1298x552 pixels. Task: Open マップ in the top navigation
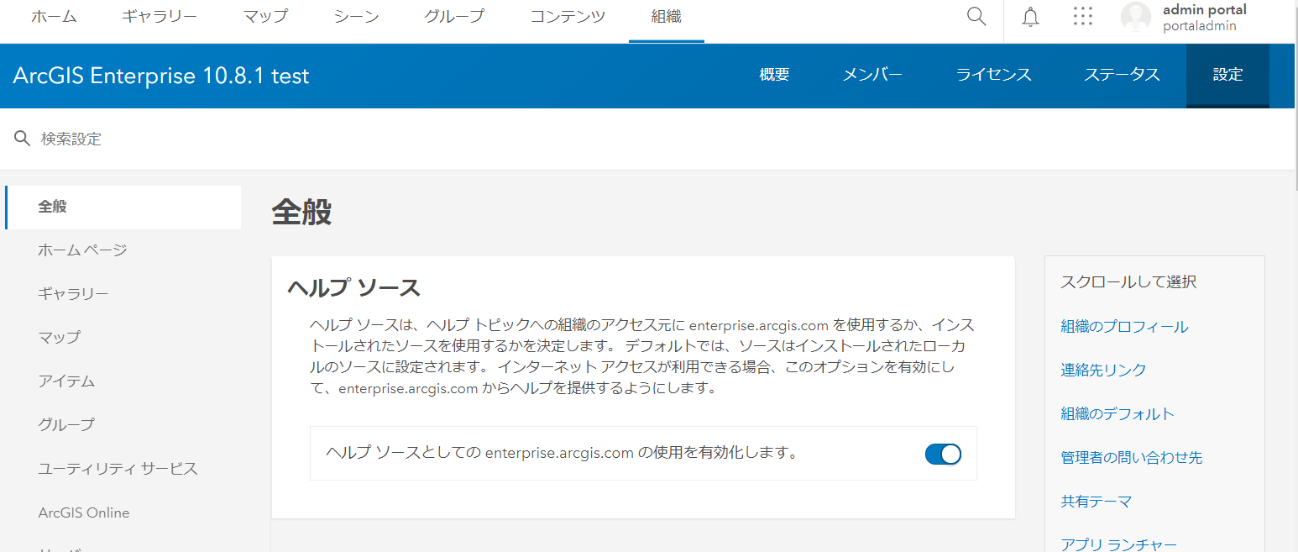[x=266, y=17]
